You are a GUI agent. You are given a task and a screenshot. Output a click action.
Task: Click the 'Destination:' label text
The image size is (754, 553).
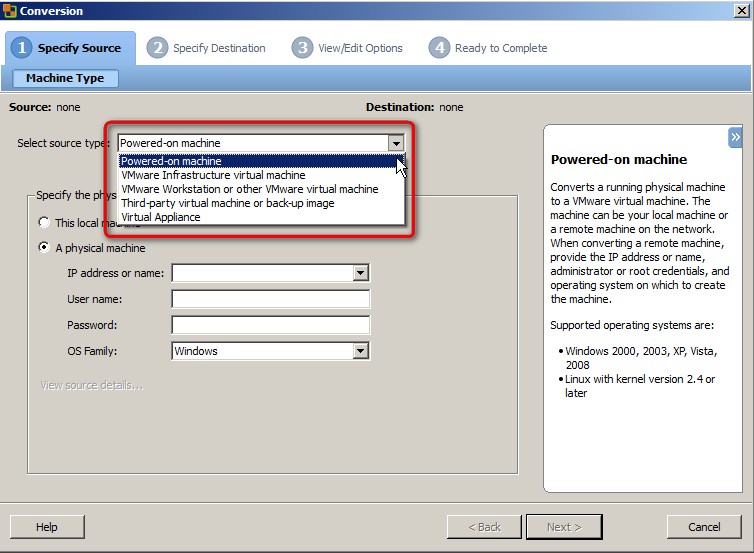pos(400,107)
